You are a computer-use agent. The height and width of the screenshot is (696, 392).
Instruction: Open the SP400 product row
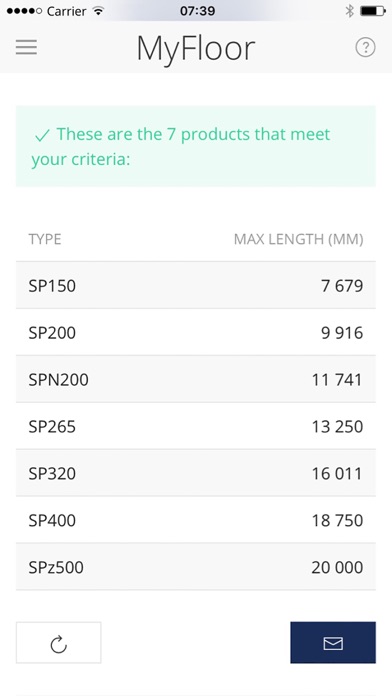(196, 520)
